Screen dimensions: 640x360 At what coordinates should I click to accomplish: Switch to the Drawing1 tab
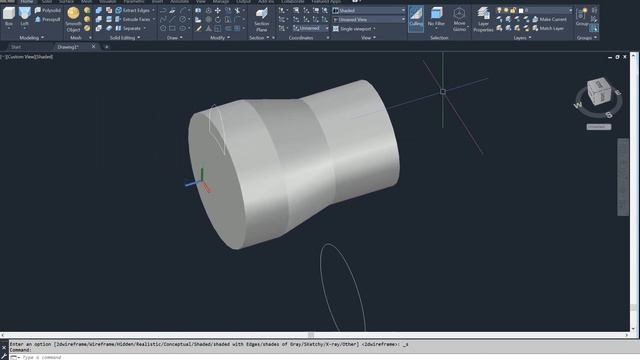(67, 47)
